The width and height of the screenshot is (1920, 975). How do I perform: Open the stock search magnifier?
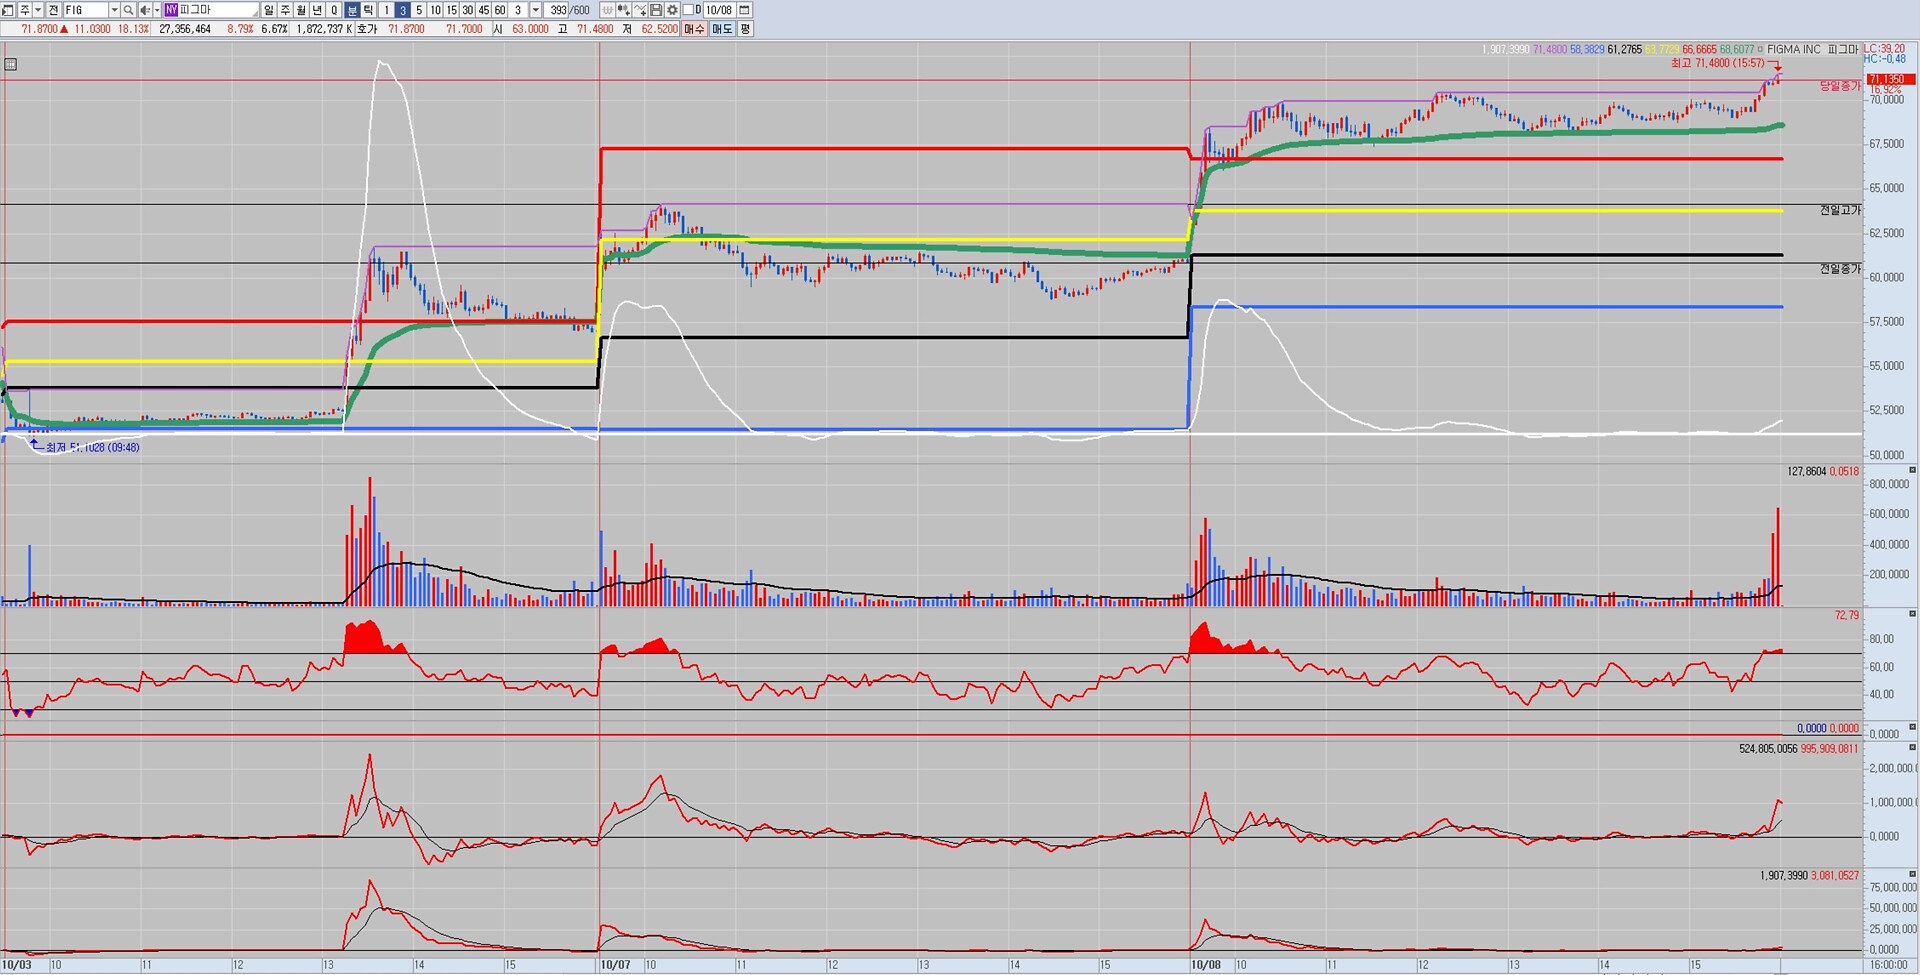click(x=128, y=10)
